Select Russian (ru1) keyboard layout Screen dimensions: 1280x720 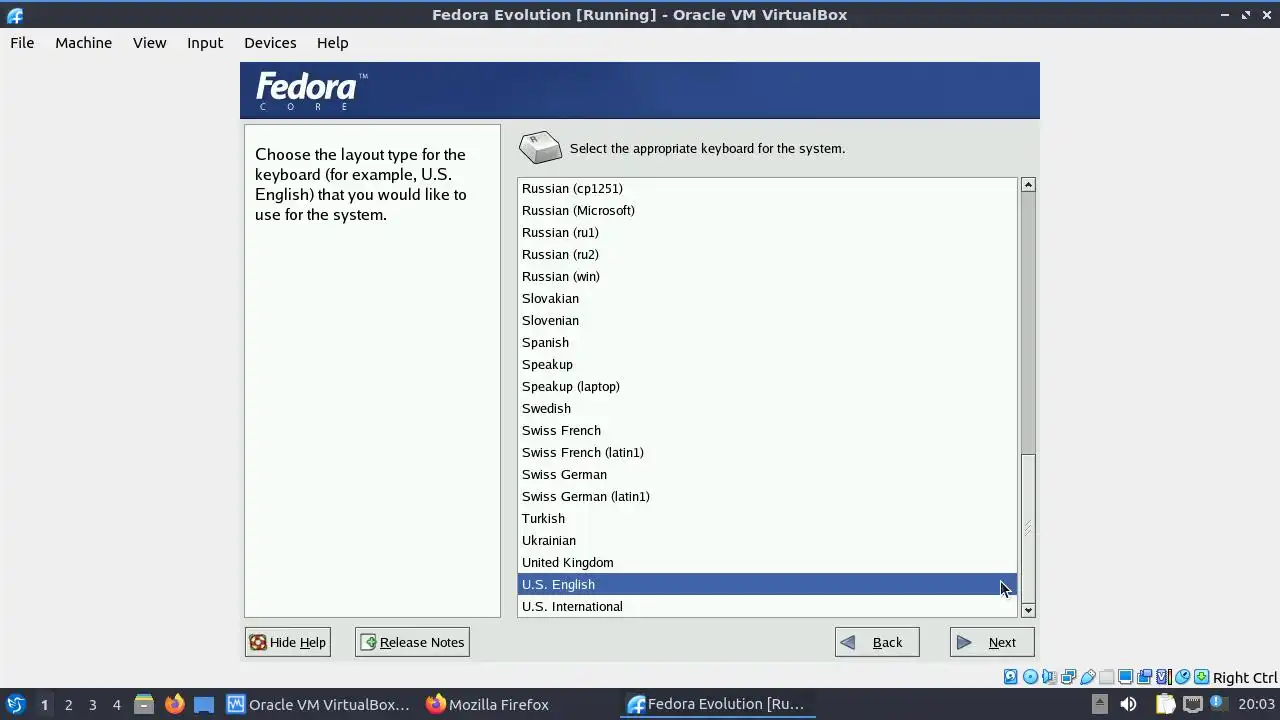(767, 232)
